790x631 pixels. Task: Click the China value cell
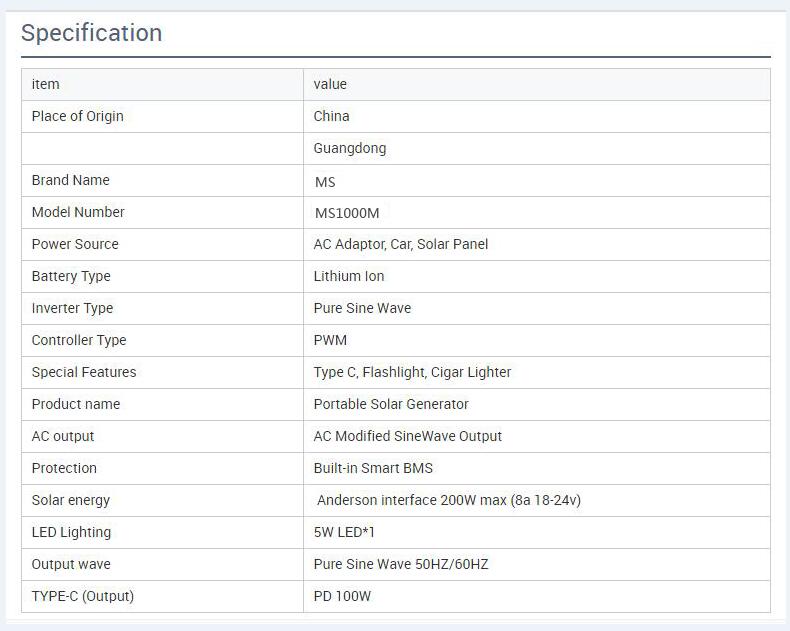pyautogui.click(x=537, y=116)
